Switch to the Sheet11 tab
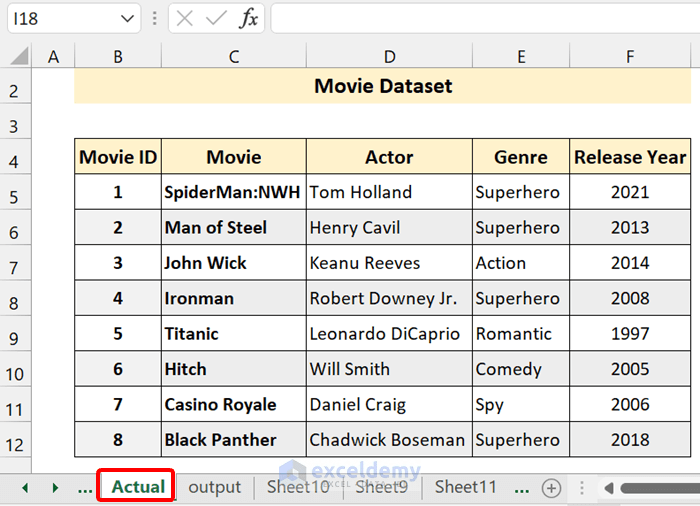Screen dimensions: 700x506 pos(466,487)
